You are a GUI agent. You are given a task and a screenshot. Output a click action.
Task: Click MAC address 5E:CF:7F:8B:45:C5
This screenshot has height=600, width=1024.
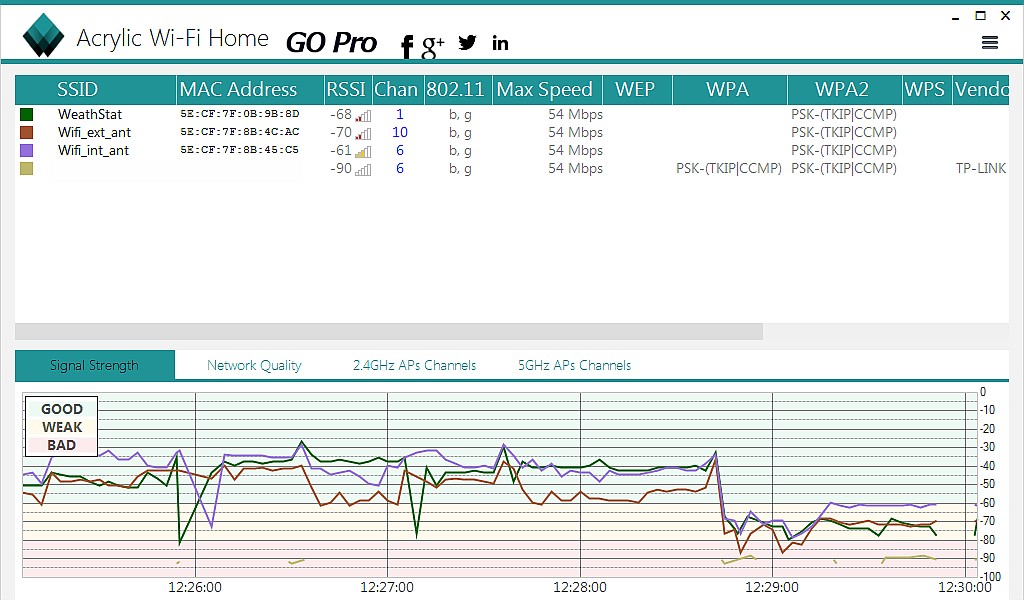click(240, 150)
